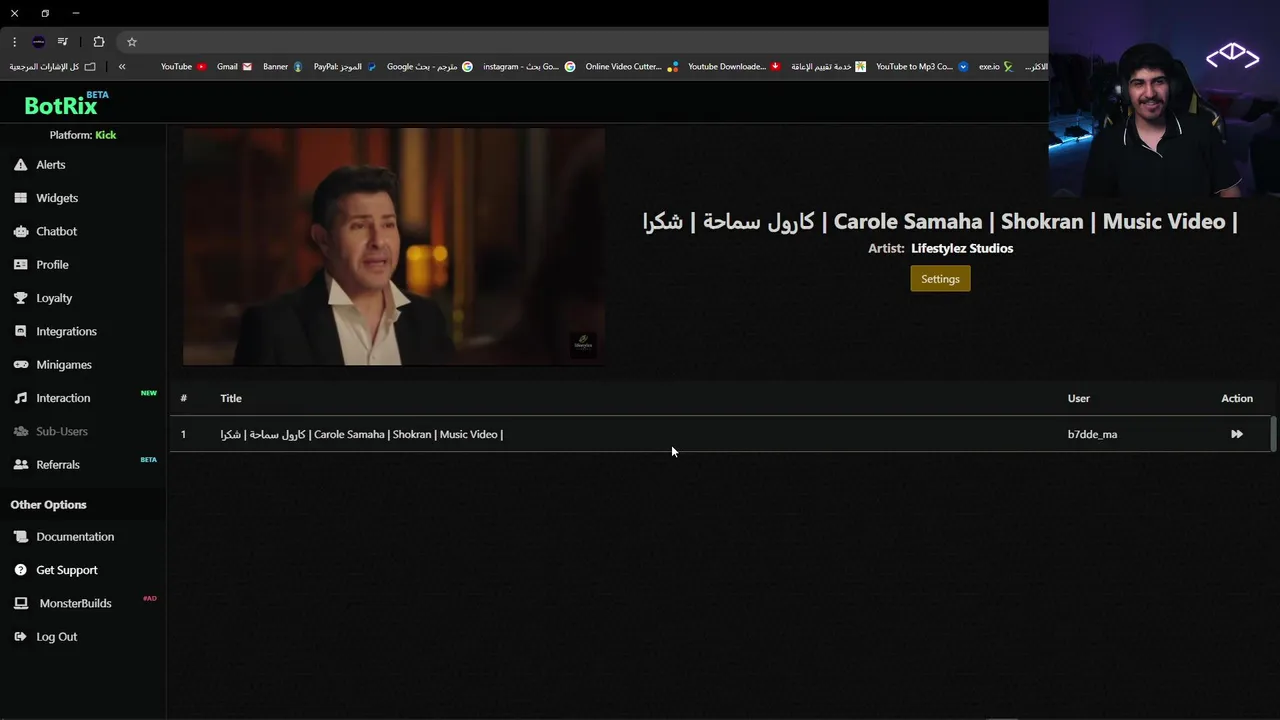Click the User column header
This screenshot has width=1280, height=720.
1078,398
